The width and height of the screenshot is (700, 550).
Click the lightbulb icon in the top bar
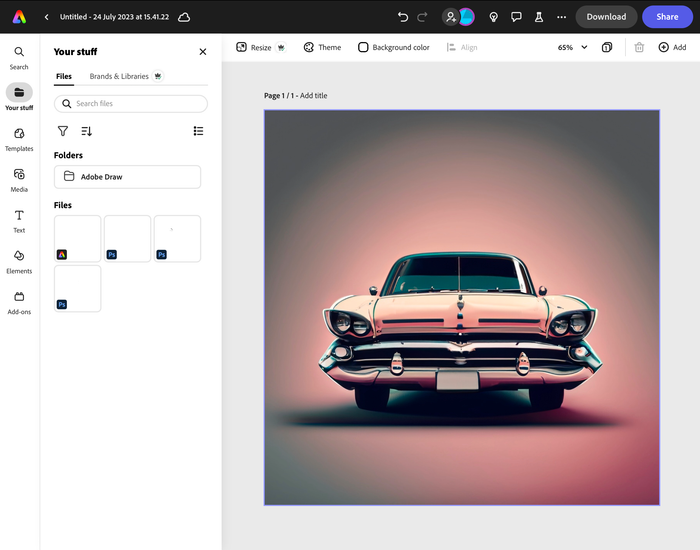coord(493,17)
